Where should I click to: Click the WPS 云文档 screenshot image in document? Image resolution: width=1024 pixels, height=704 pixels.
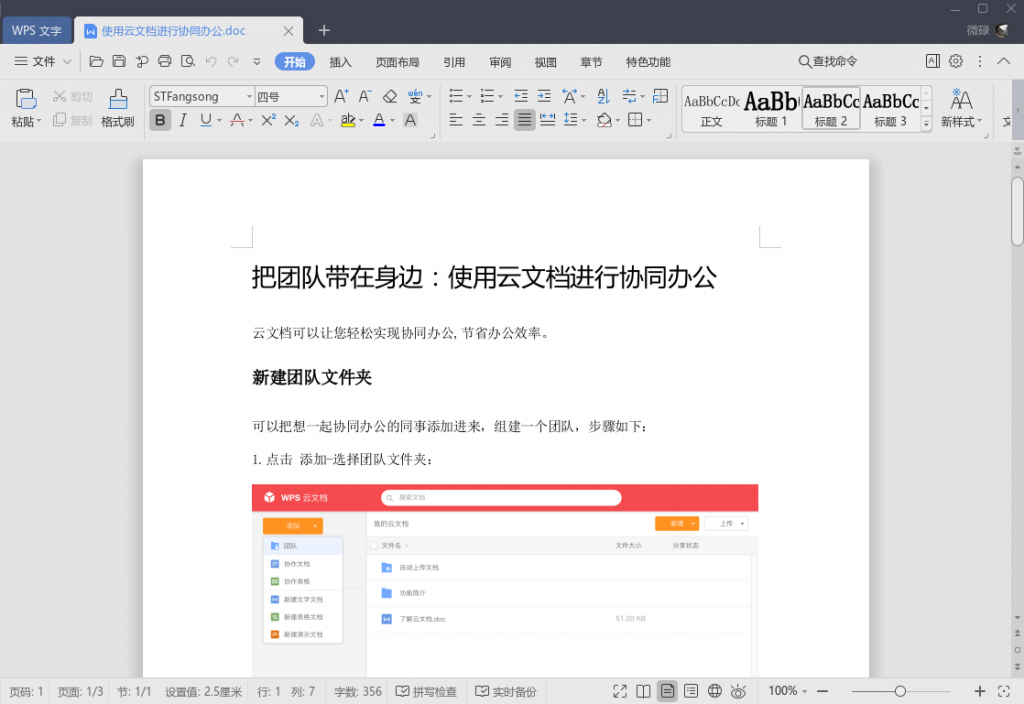click(505, 580)
